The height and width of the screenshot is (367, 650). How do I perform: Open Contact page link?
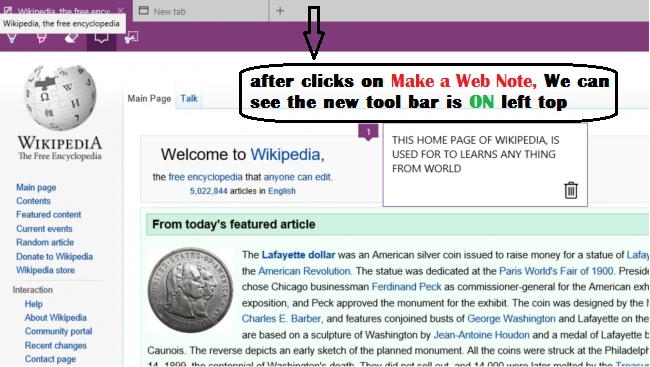point(50,359)
